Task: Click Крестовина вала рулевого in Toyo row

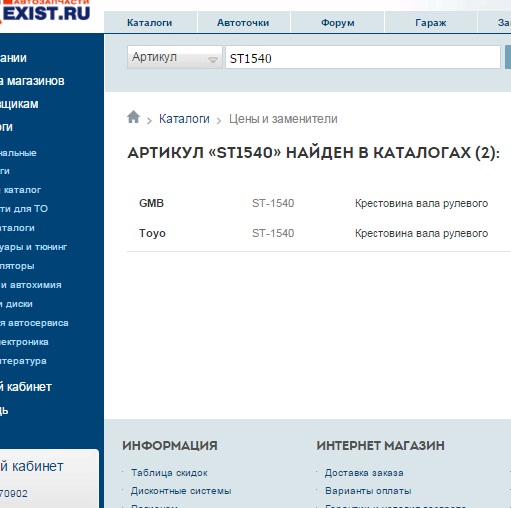Action: click(x=421, y=233)
